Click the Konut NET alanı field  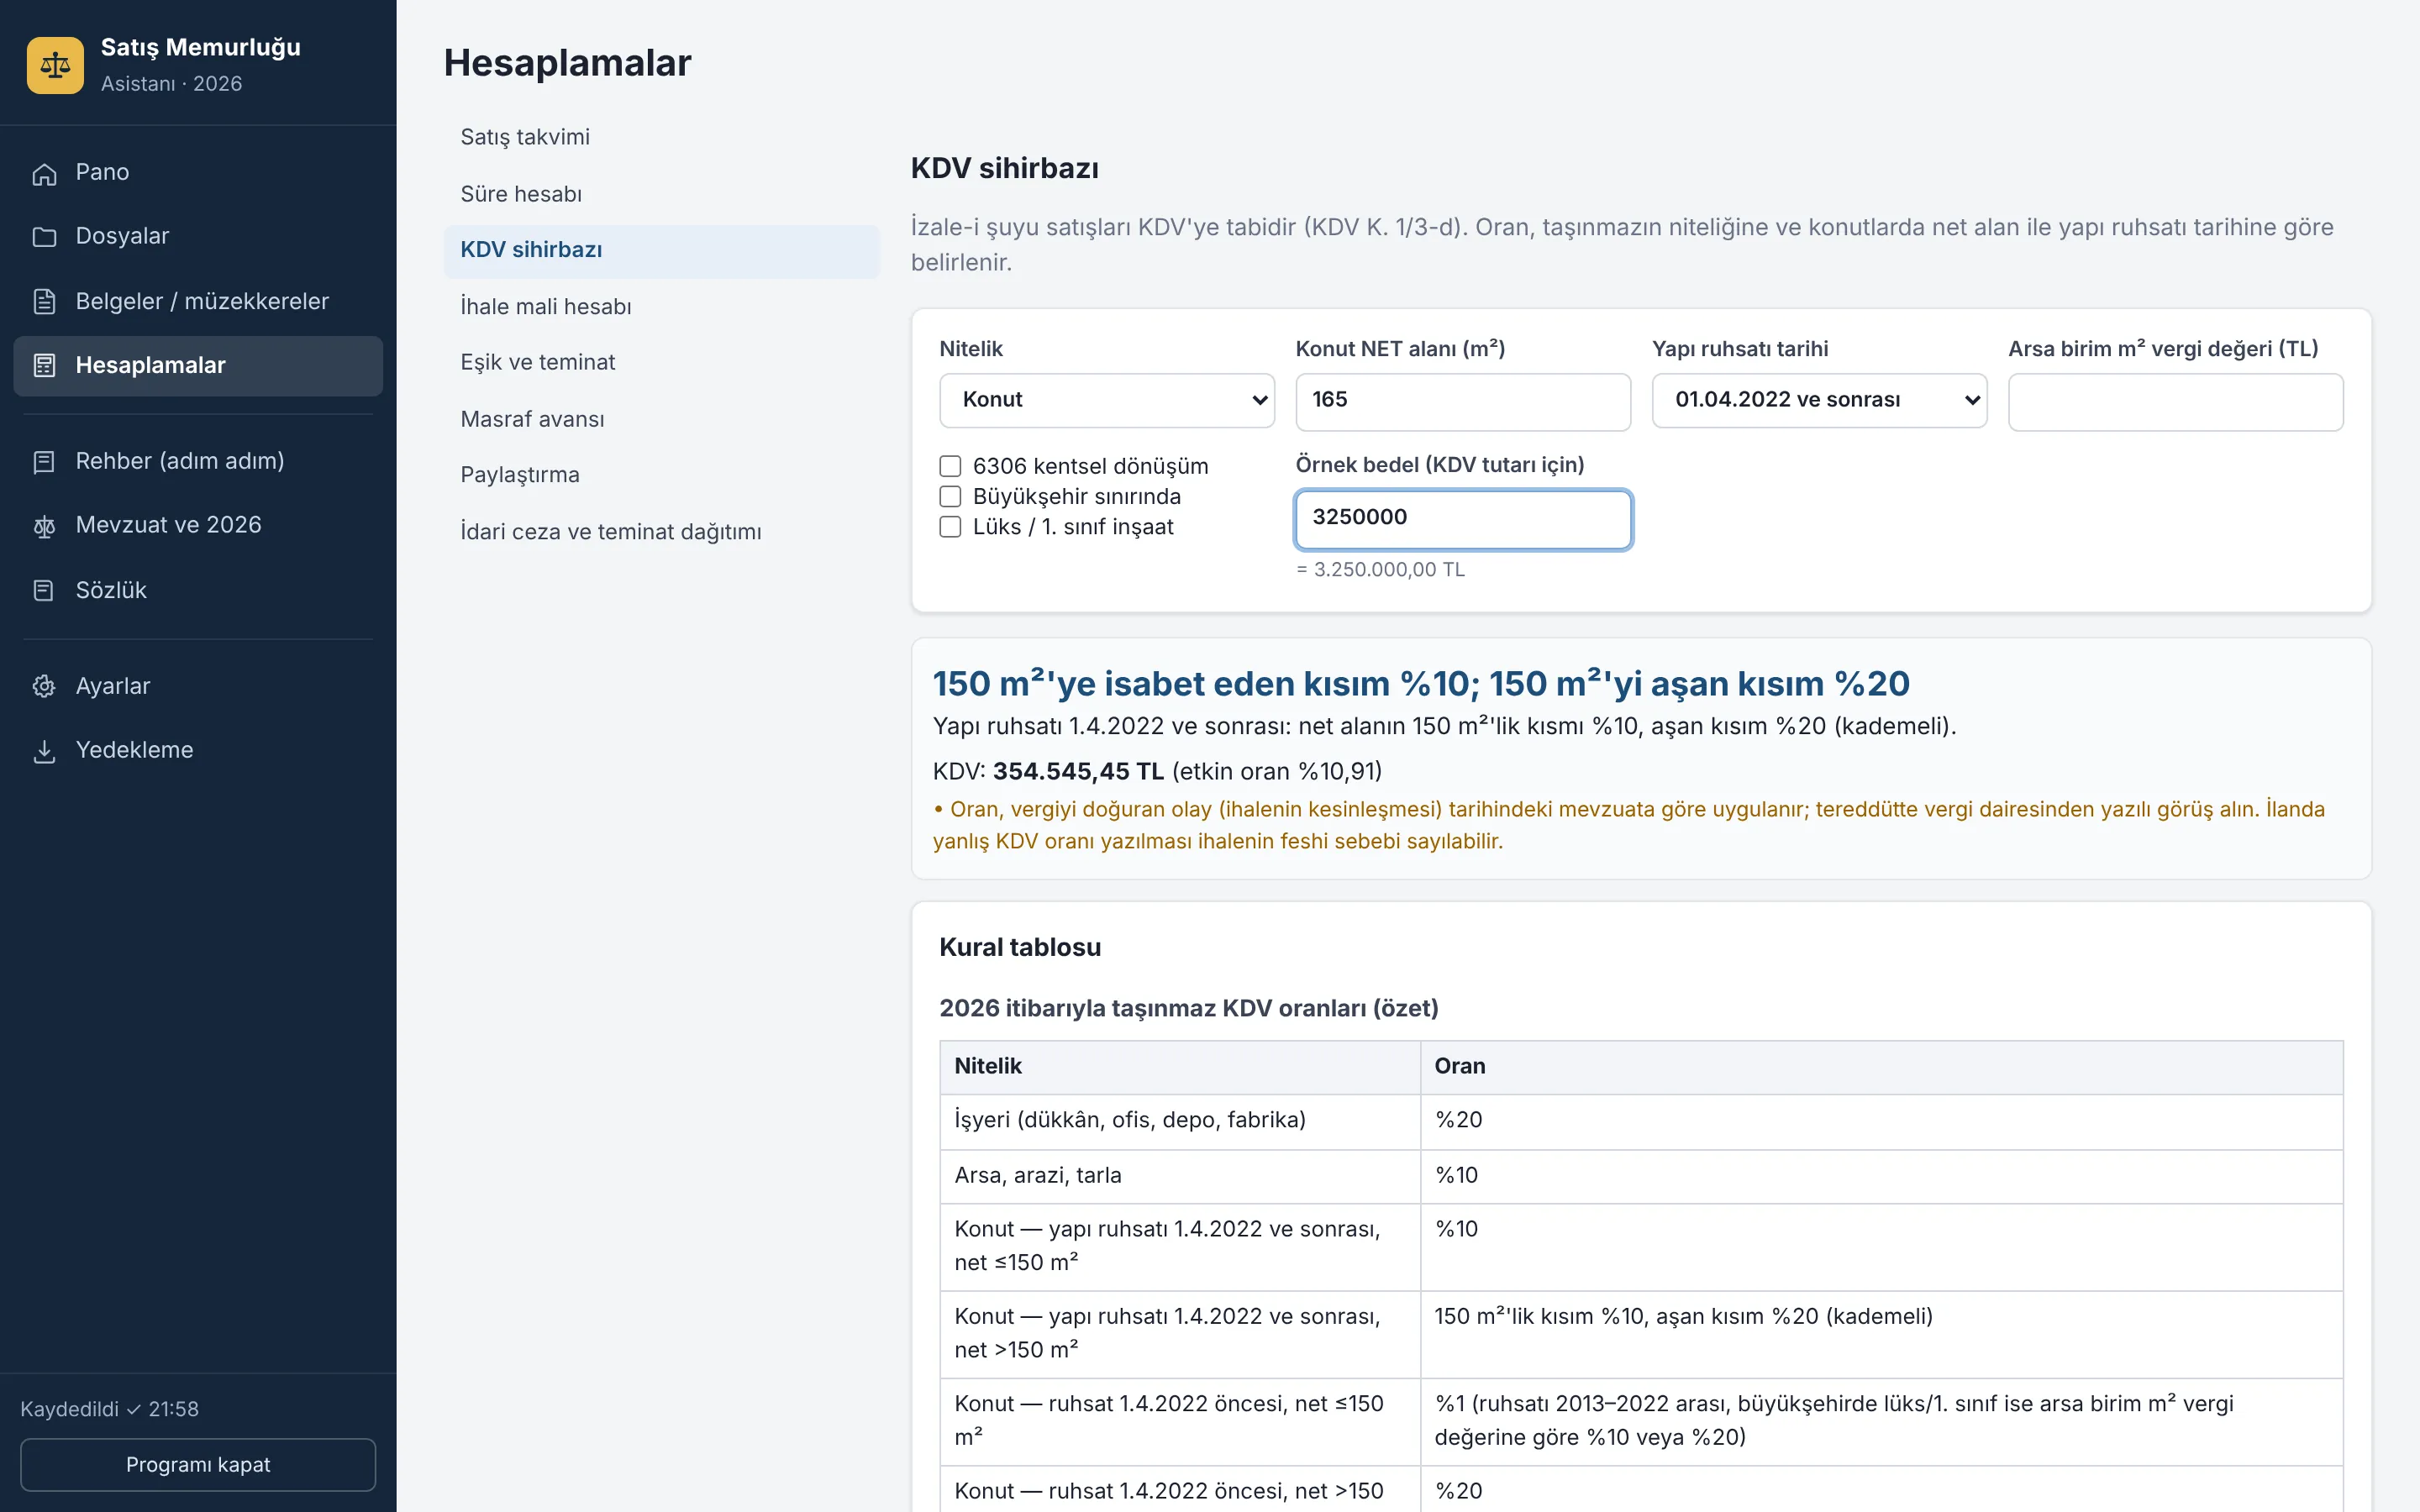point(1463,401)
